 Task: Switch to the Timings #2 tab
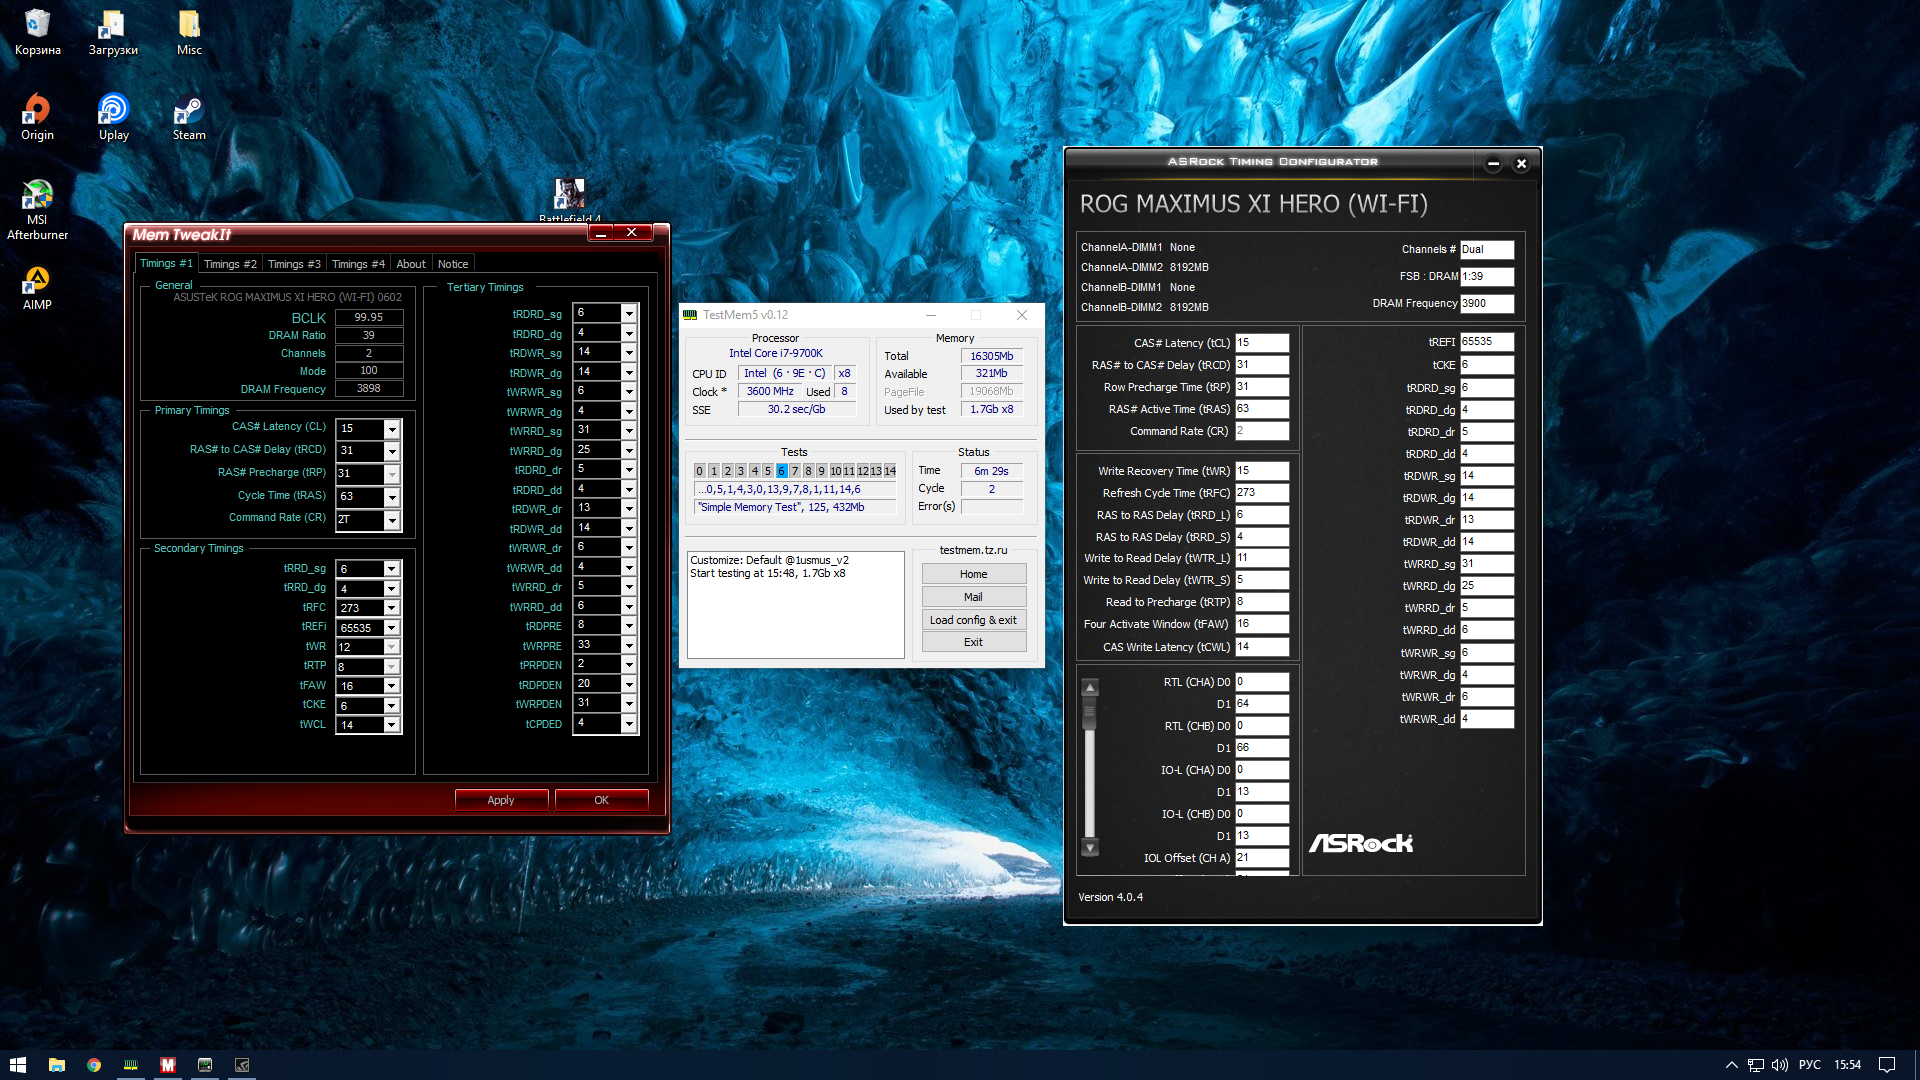(230, 264)
